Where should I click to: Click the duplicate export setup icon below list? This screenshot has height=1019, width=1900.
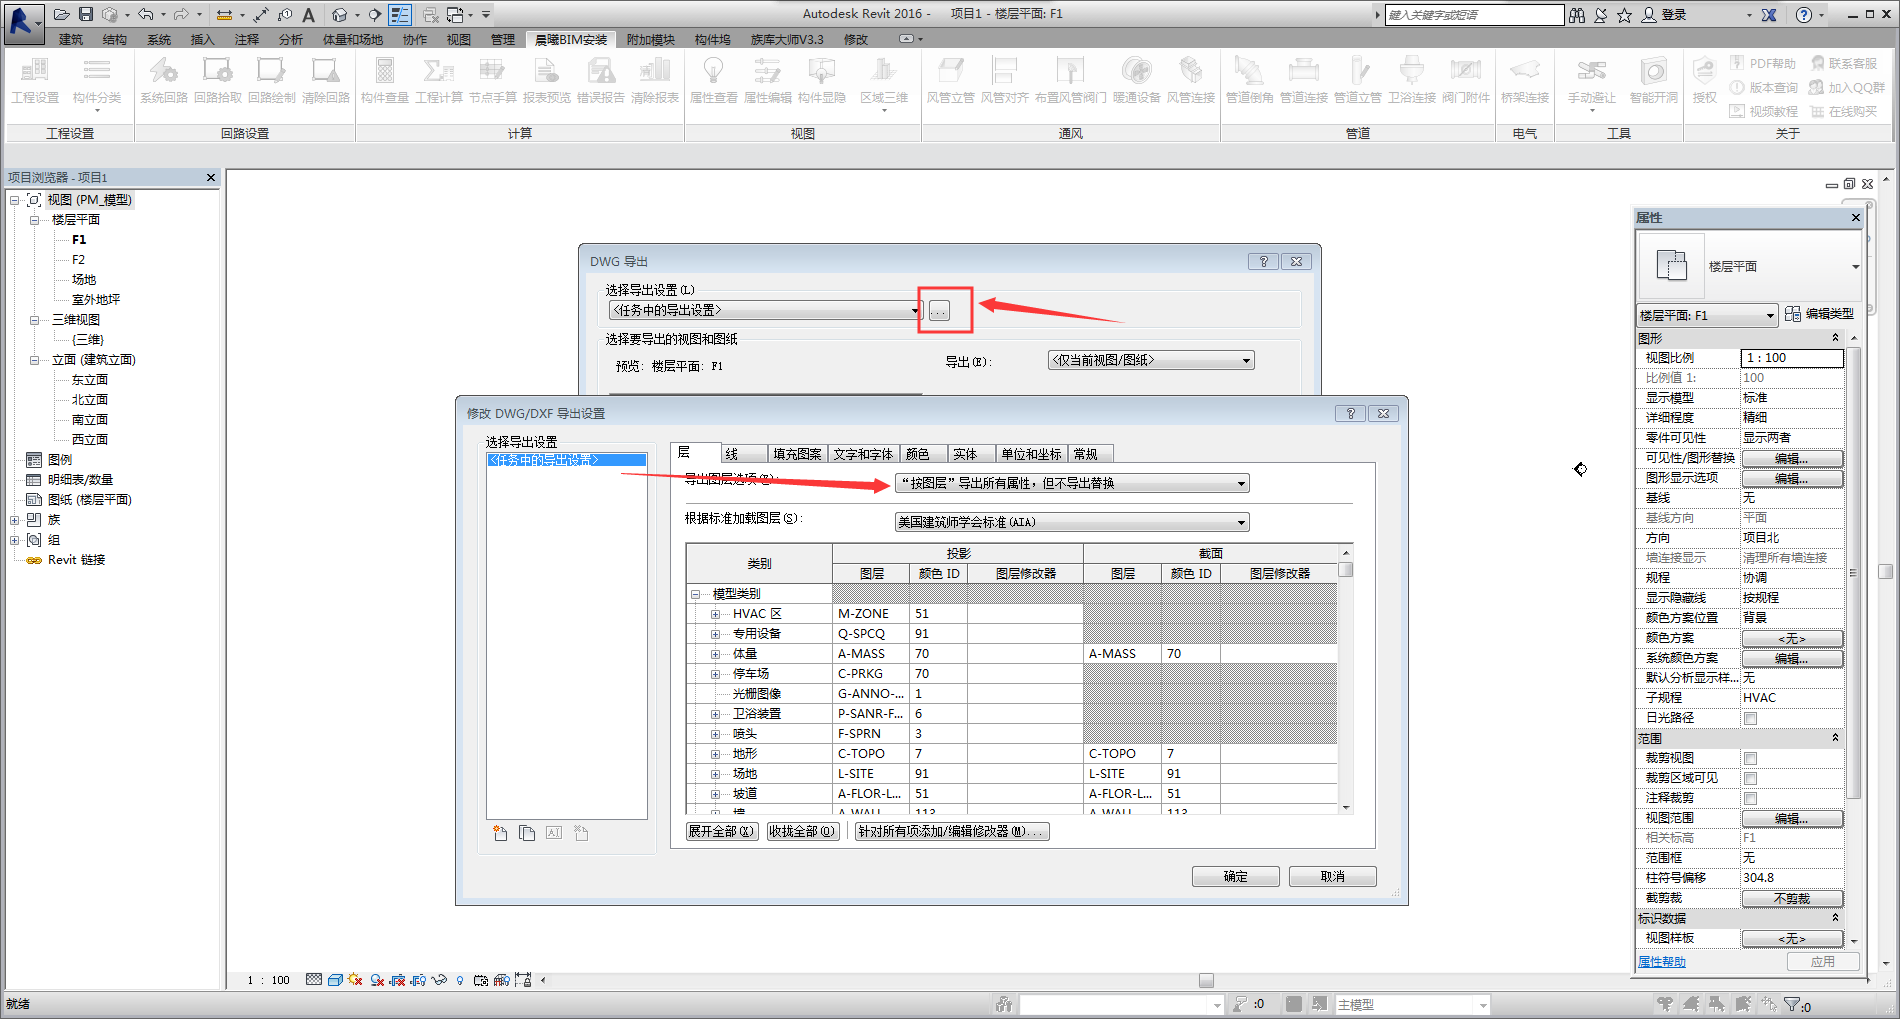pos(527,833)
